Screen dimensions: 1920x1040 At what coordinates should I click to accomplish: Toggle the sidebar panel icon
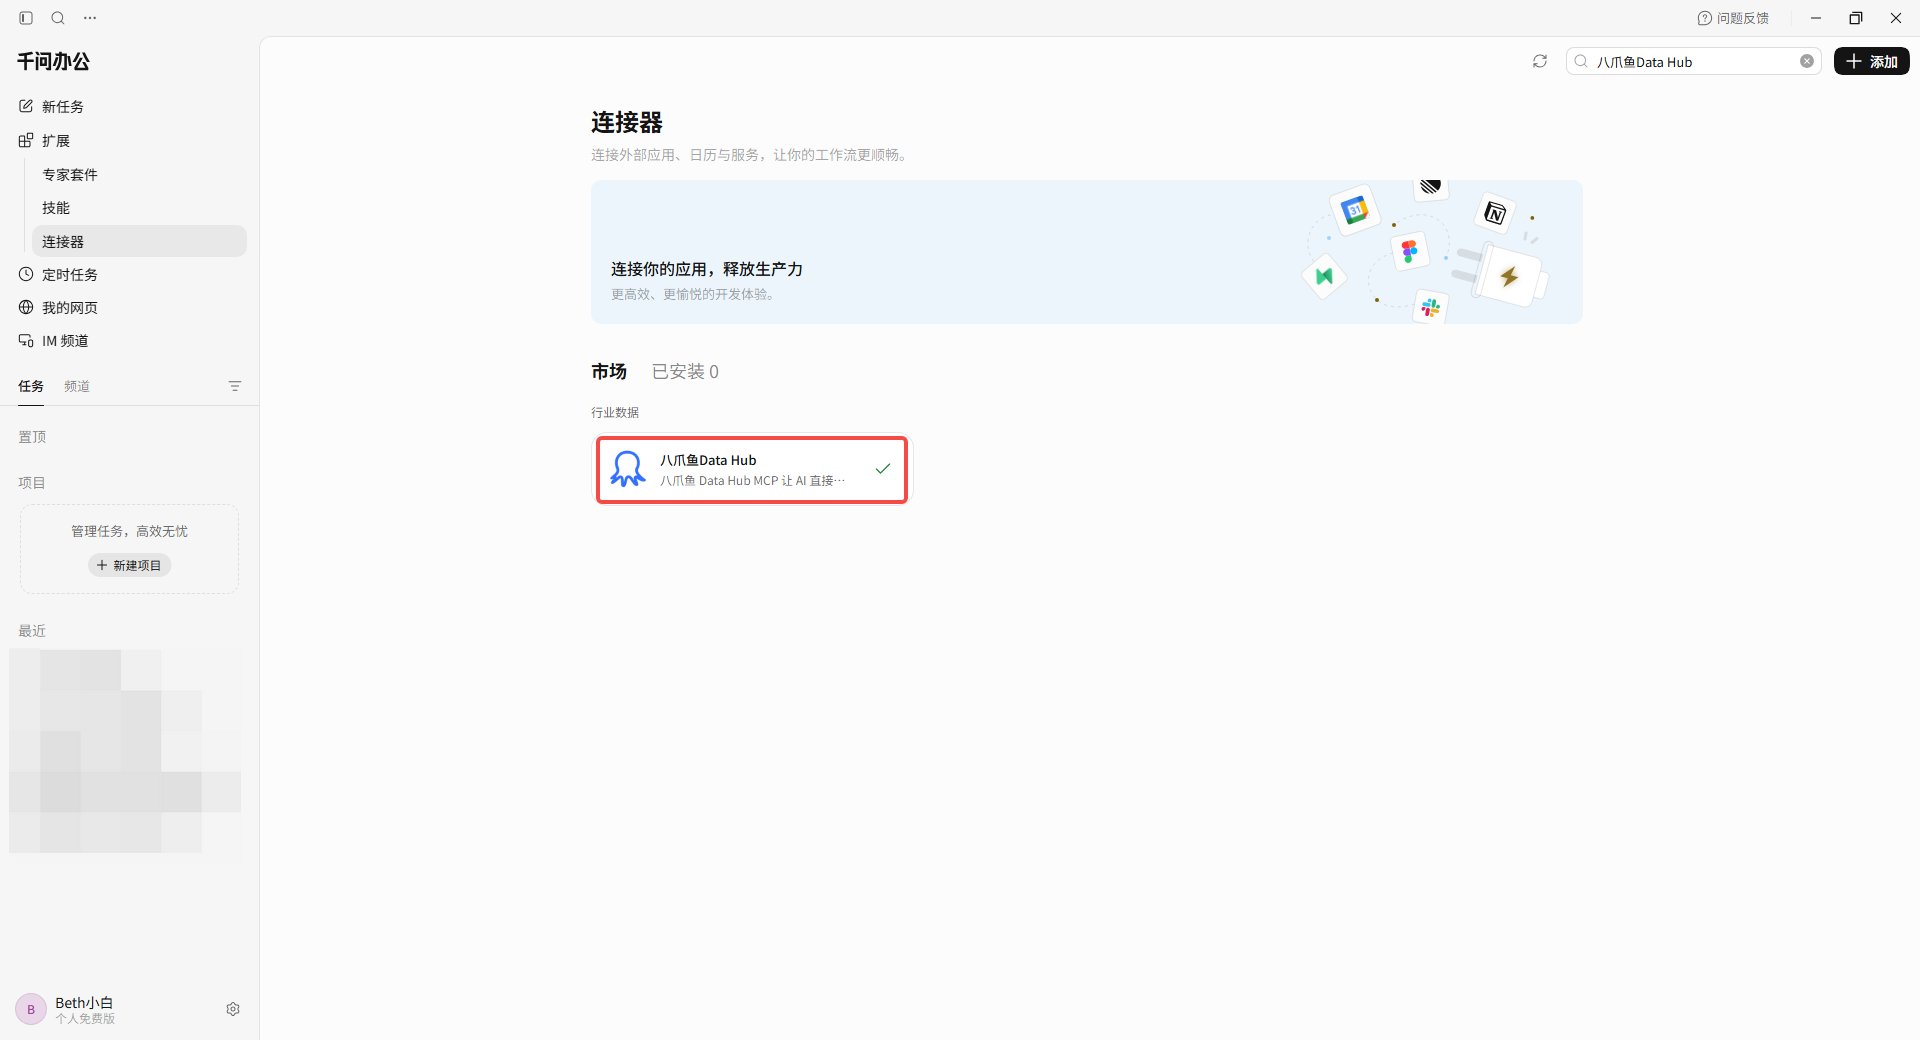(x=26, y=18)
